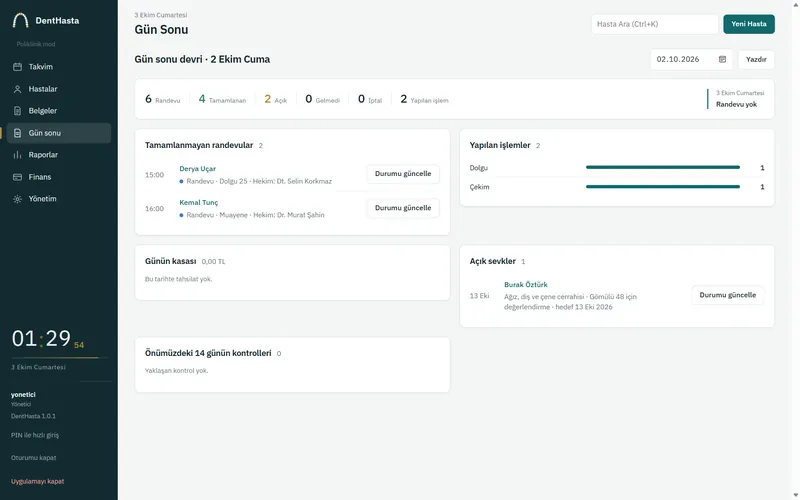Update status for Derya Uçar appointment
The height and width of the screenshot is (500, 800).
coord(403,174)
